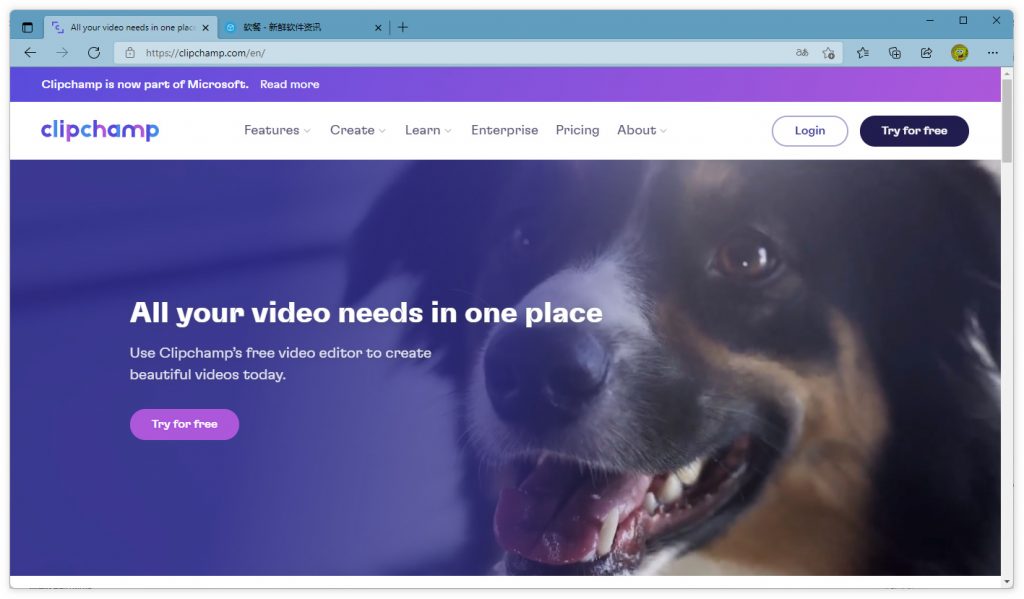Expand the Features dropdown menu

point(277,131)
